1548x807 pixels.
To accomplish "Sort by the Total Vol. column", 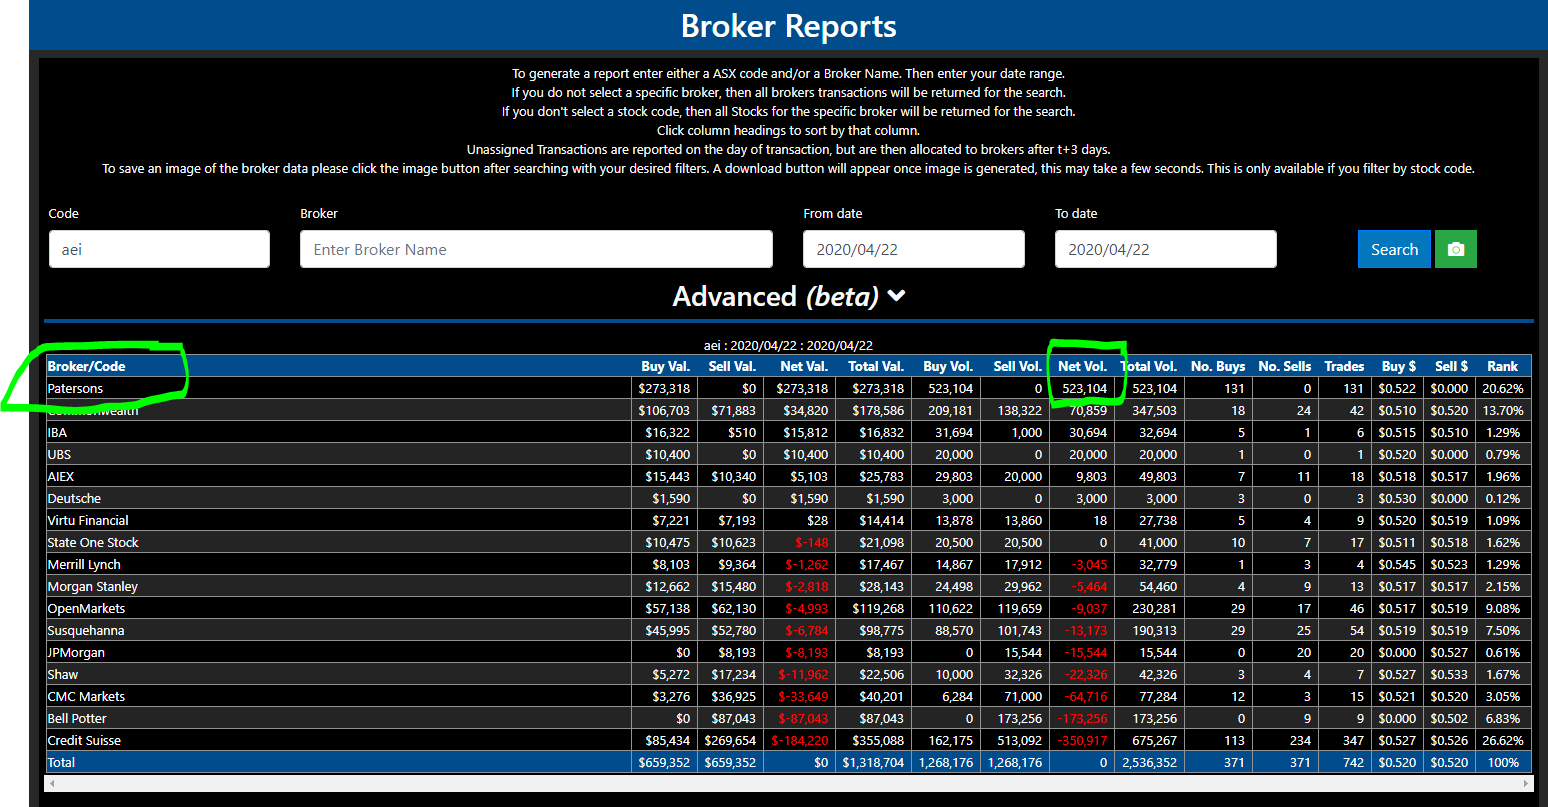I will pos(1149,366).
